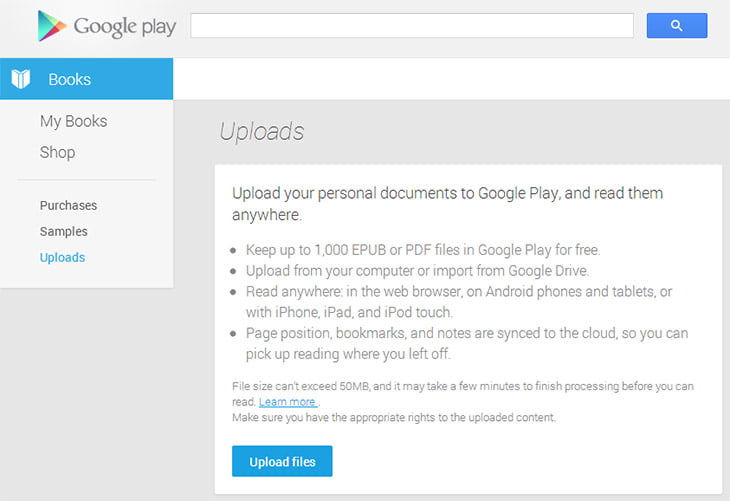Click the 'Upload your personal documents' headline

pos(447,204)
